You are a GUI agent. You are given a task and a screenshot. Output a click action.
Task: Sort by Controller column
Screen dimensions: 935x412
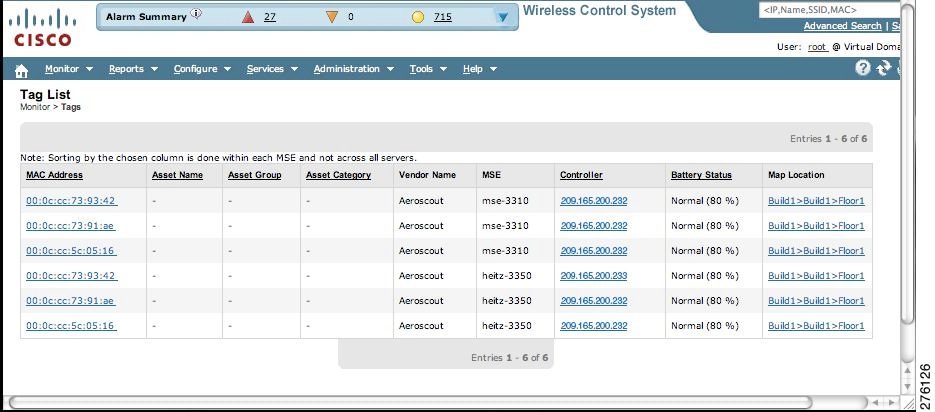point(581,175)
